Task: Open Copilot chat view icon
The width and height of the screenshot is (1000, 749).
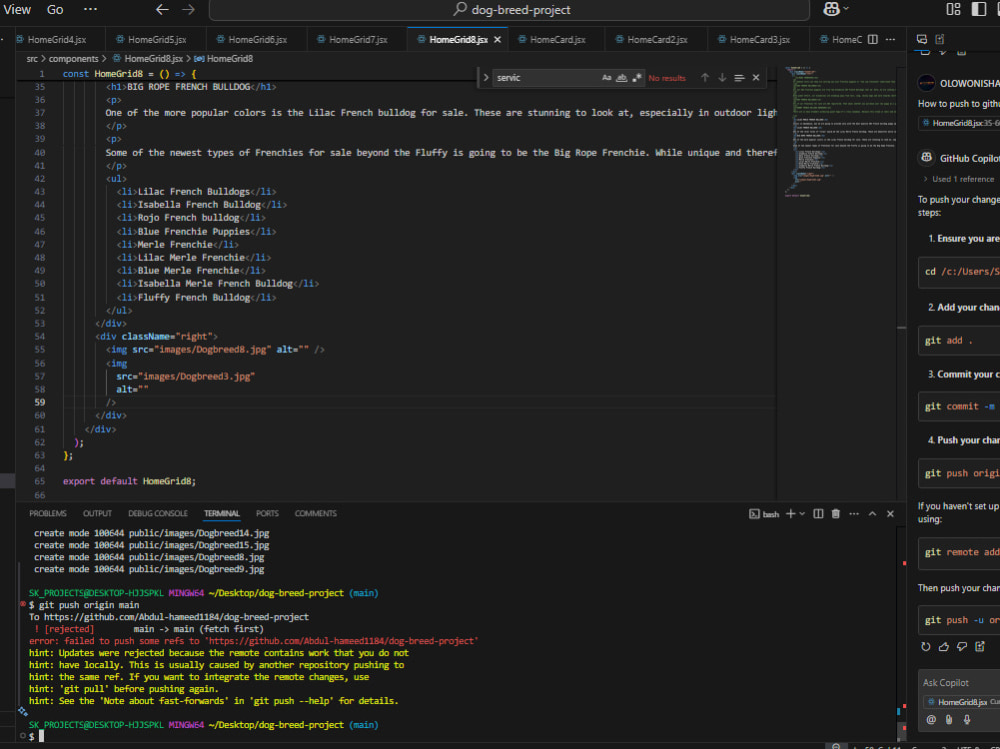Action: pyautogui.click(x=922, y=40)
